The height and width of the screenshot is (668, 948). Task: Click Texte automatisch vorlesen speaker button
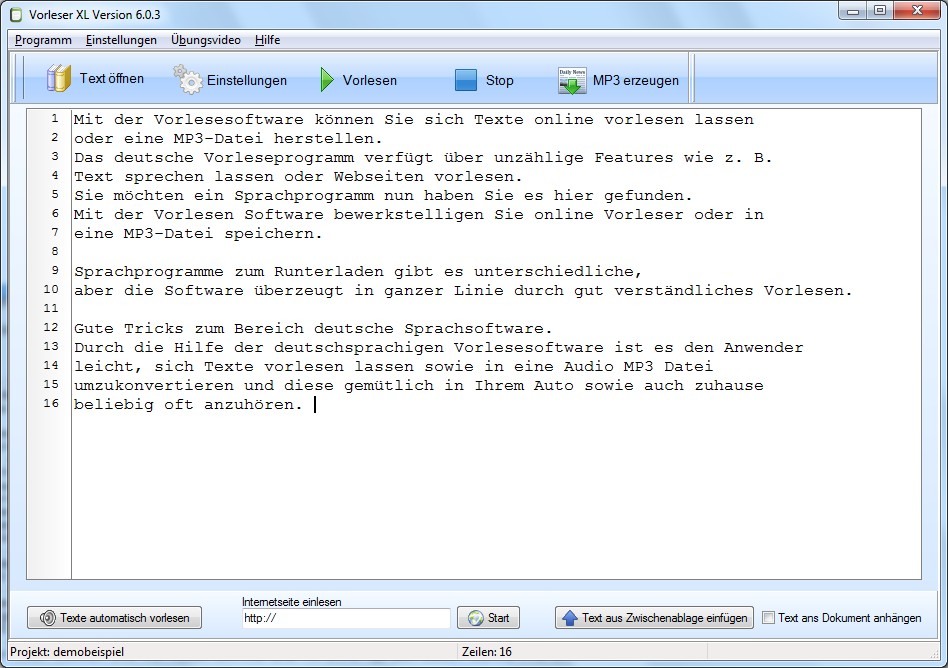click(x=114, y=618)
